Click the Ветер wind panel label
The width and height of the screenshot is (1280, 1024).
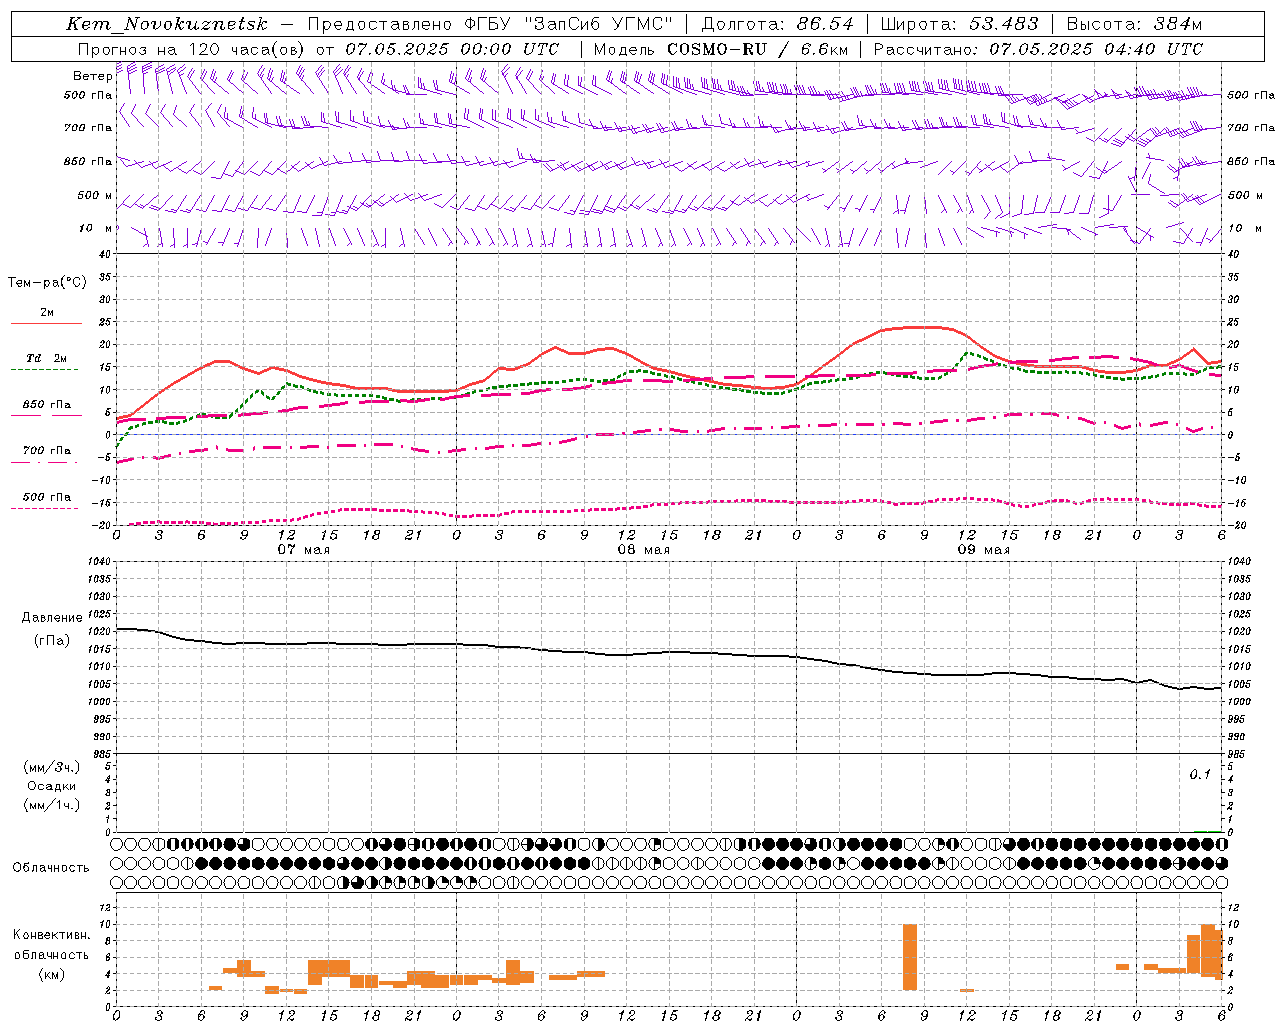pyautogui.click(x=92, y=76)
